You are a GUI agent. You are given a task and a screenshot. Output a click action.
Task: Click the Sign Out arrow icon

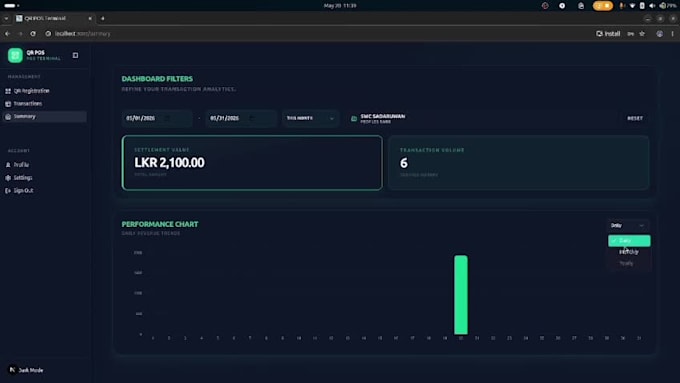click(x=8, y=190)
